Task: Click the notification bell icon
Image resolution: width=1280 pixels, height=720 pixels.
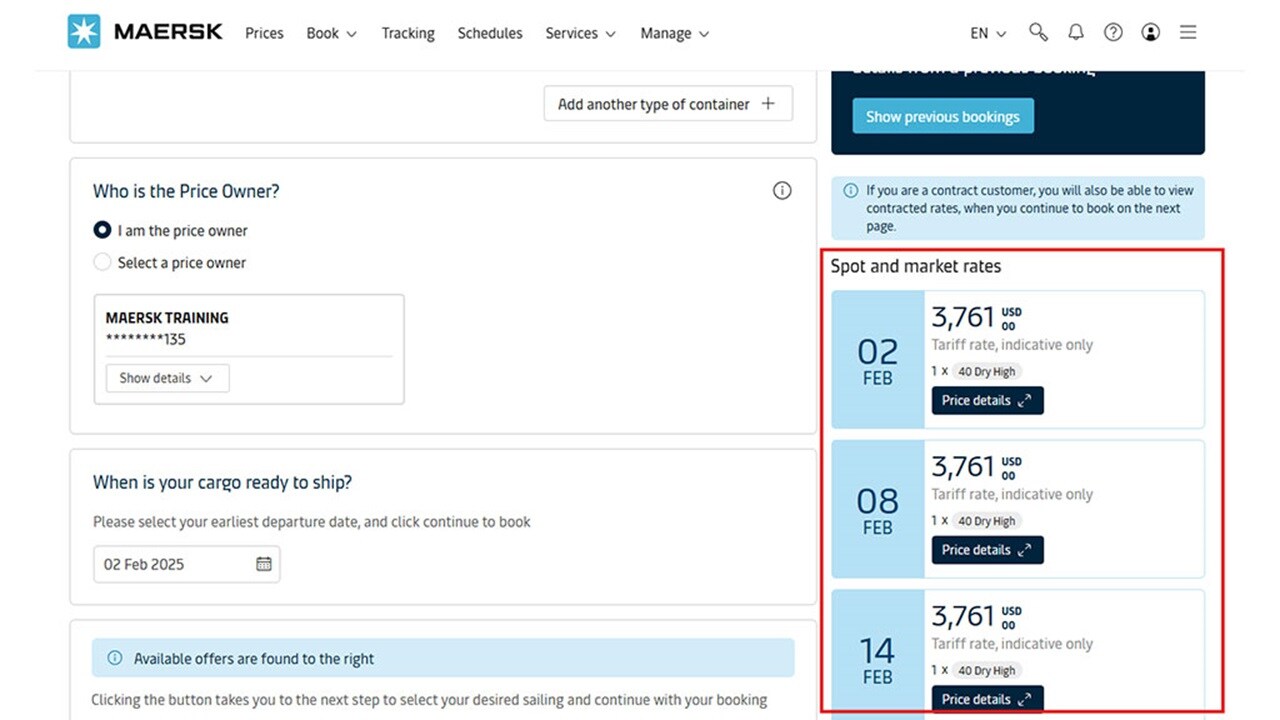Action: tap(1075, 32)
